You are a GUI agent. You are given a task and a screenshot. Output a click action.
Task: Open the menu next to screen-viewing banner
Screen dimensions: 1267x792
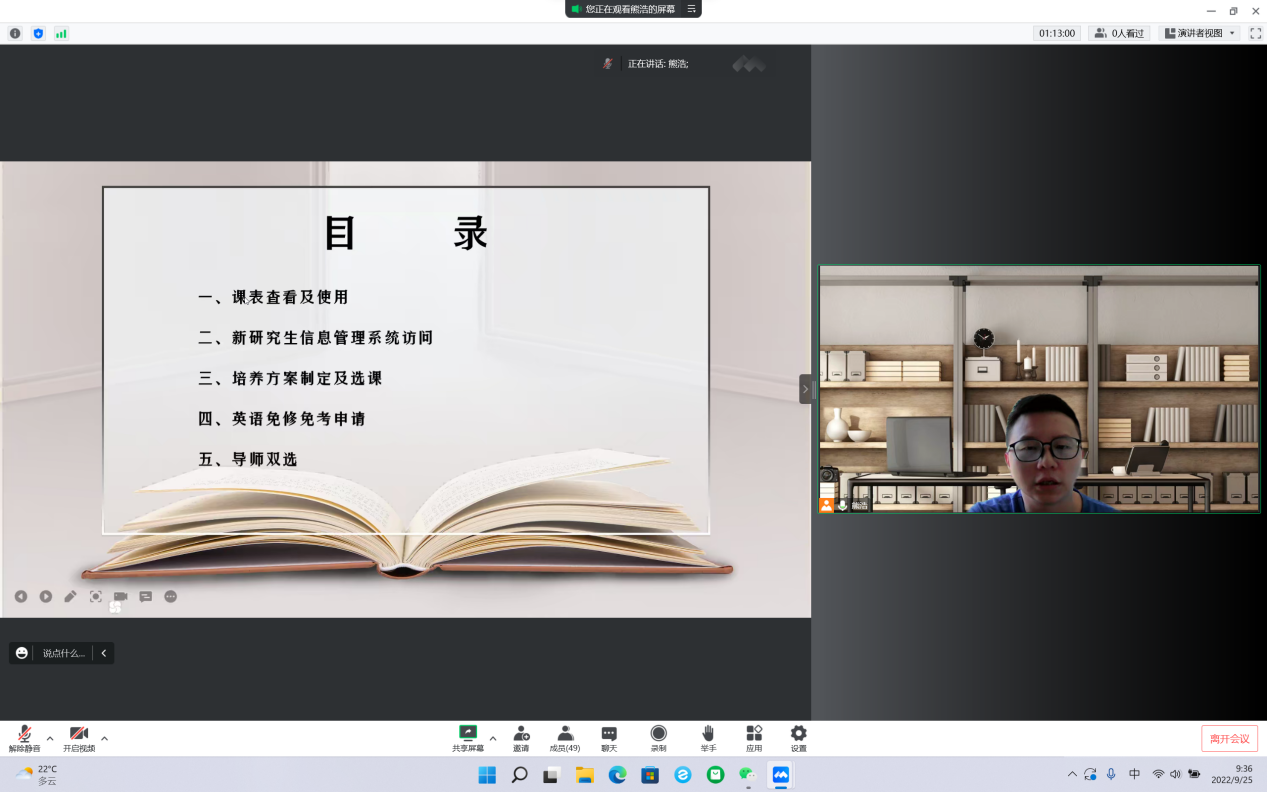691,9
